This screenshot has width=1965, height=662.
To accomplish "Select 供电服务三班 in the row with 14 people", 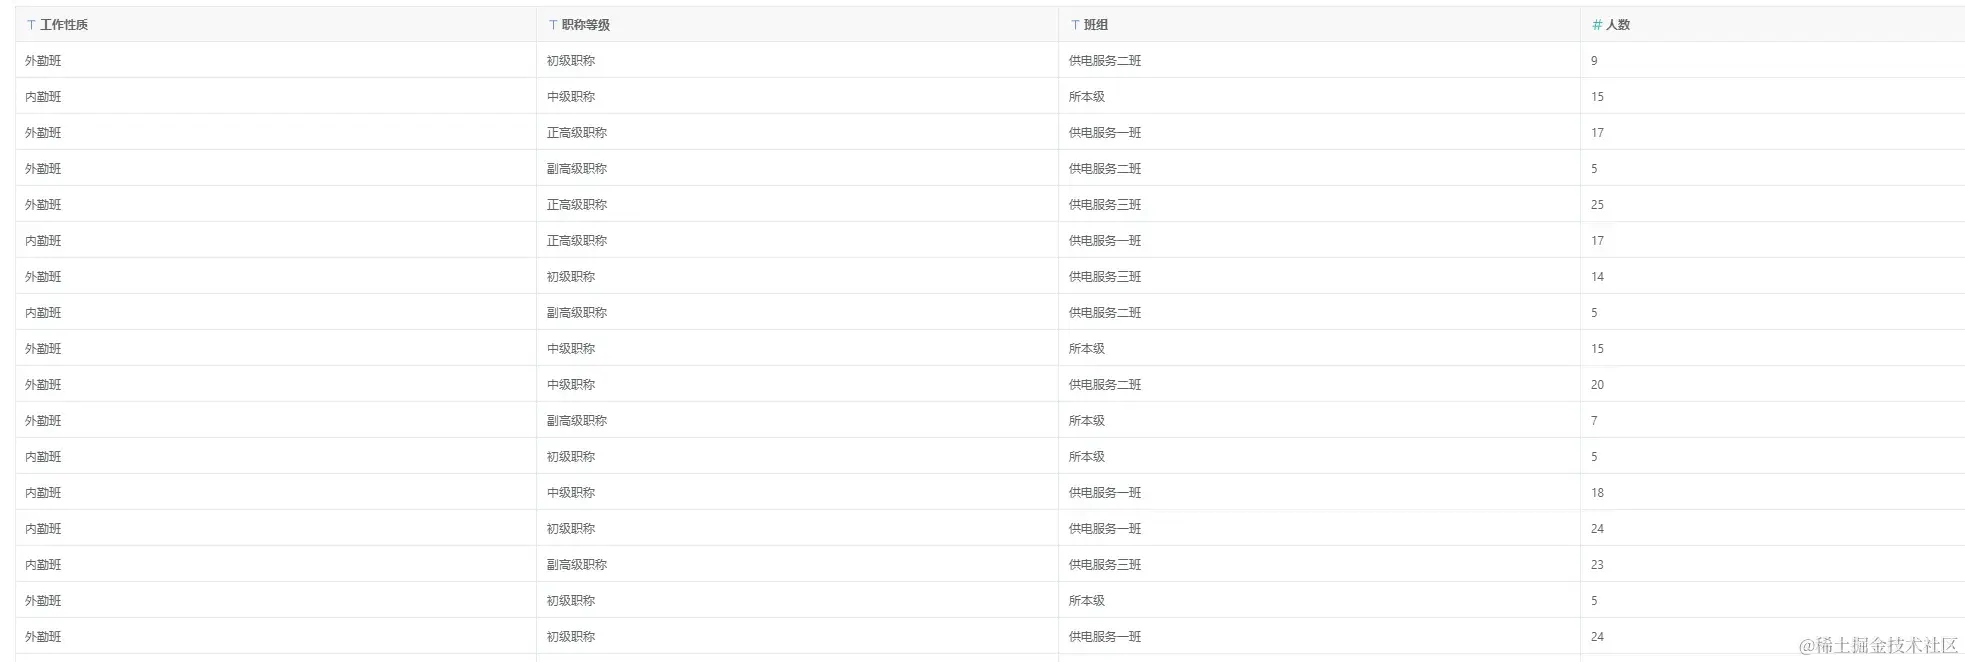I will point(1105,277).
